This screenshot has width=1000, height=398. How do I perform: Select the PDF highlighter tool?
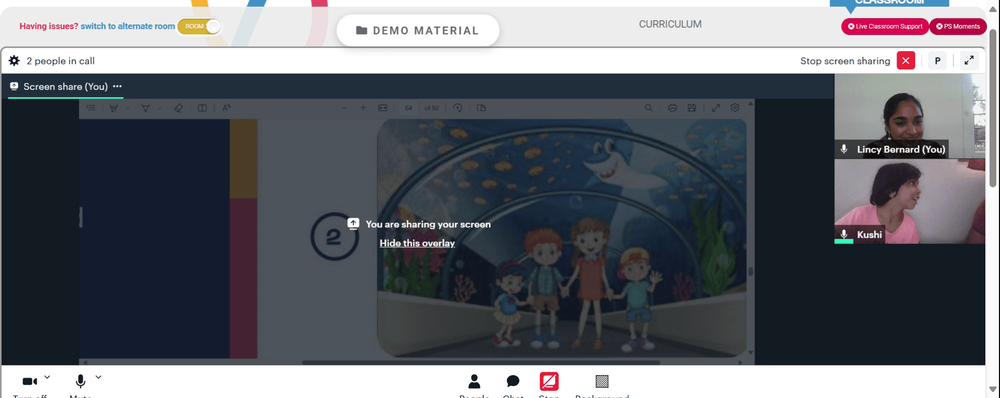coord(114,108)
